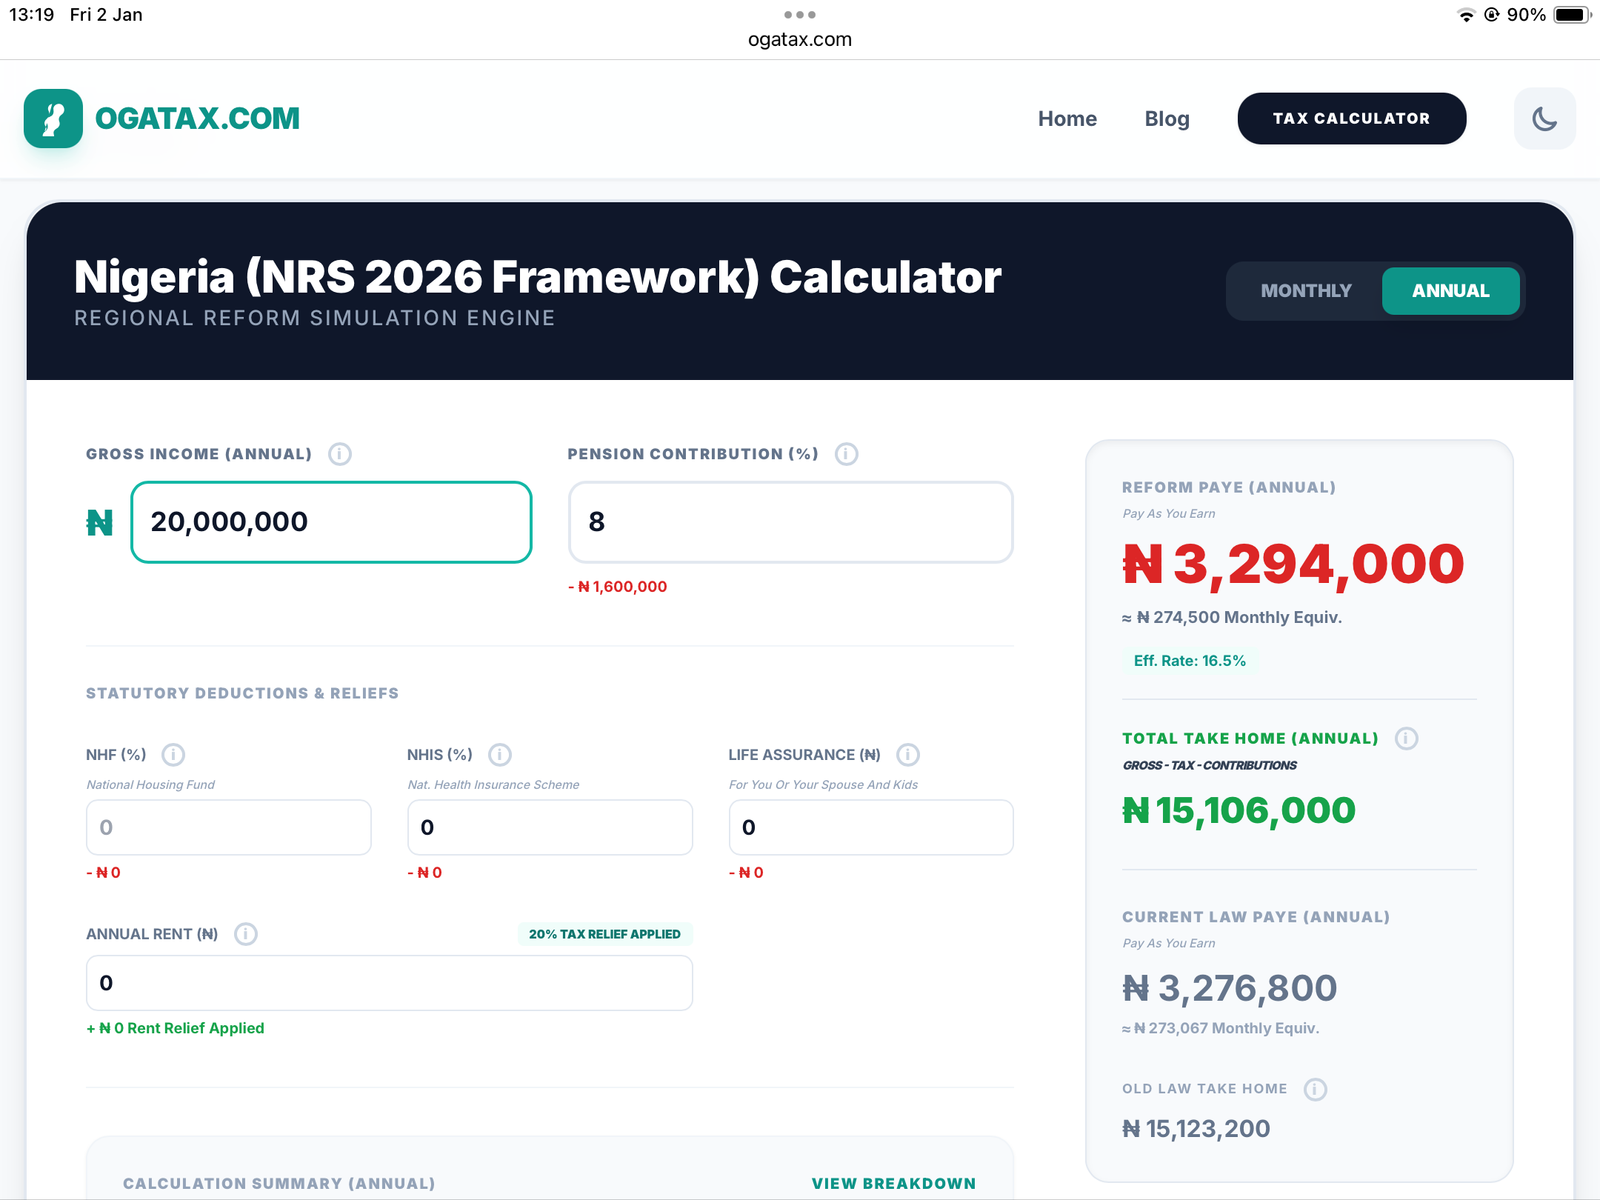Toggle dark mode with the moon icon
This screenshot has height=1200, width=1600.
point(1544,118)
